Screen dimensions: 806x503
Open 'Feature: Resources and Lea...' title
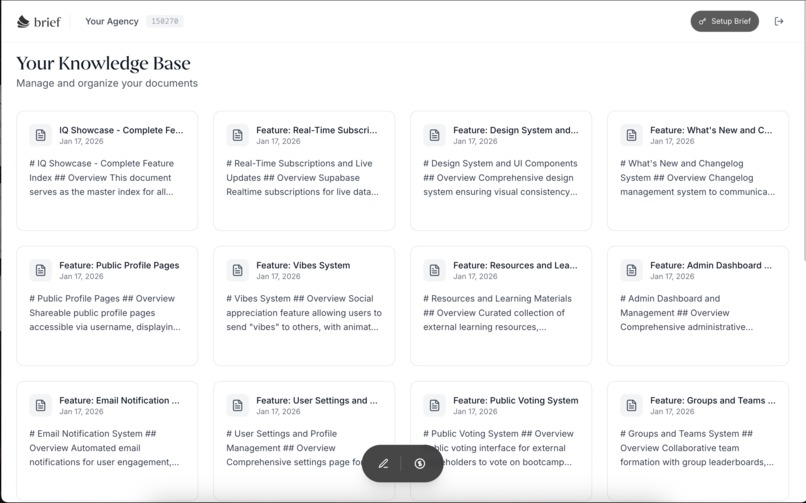[x=515, y=265]
